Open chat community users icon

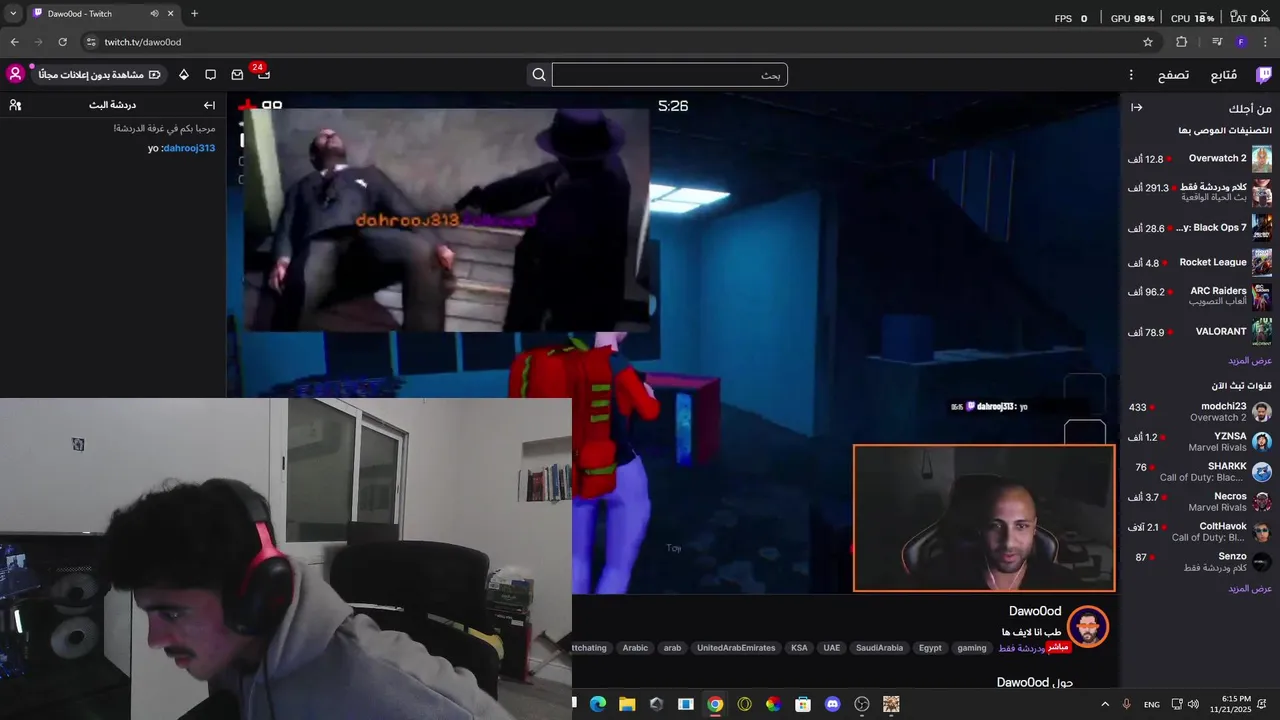15,105
